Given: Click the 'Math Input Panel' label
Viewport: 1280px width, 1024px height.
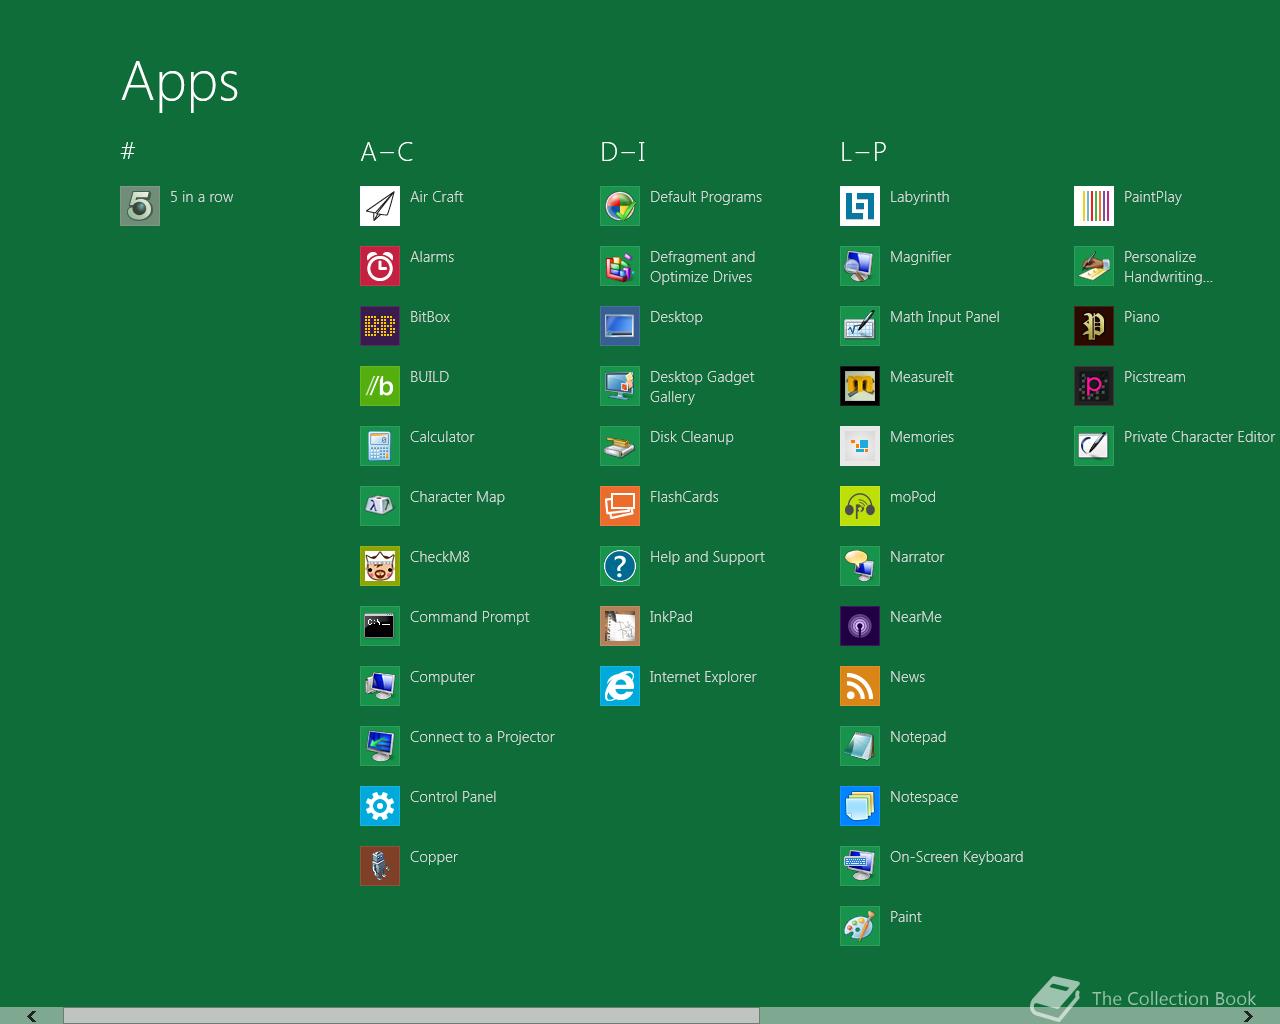Looking at the screenshot, I should [944, 317].
